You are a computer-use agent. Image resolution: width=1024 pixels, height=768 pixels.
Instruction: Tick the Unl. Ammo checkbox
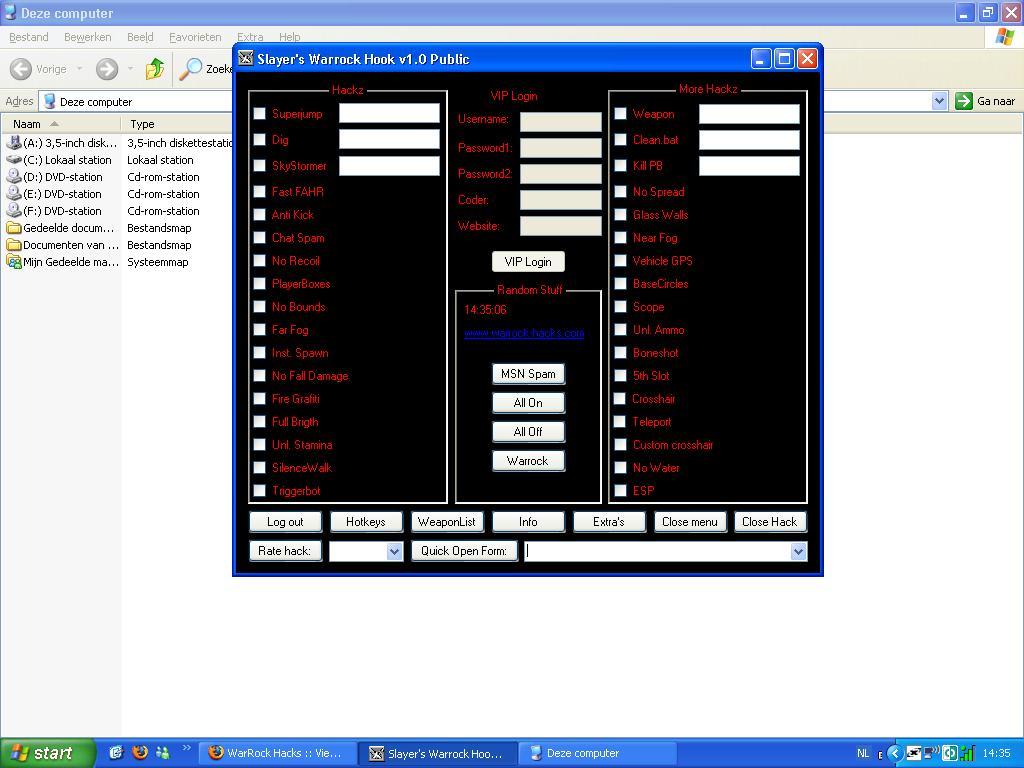point(620,330)
